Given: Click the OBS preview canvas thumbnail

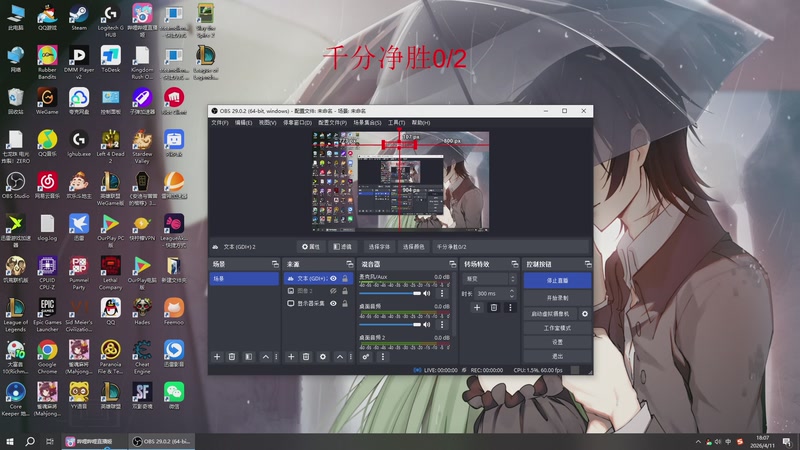Looking at the screenshot, I should click(401, 182).
